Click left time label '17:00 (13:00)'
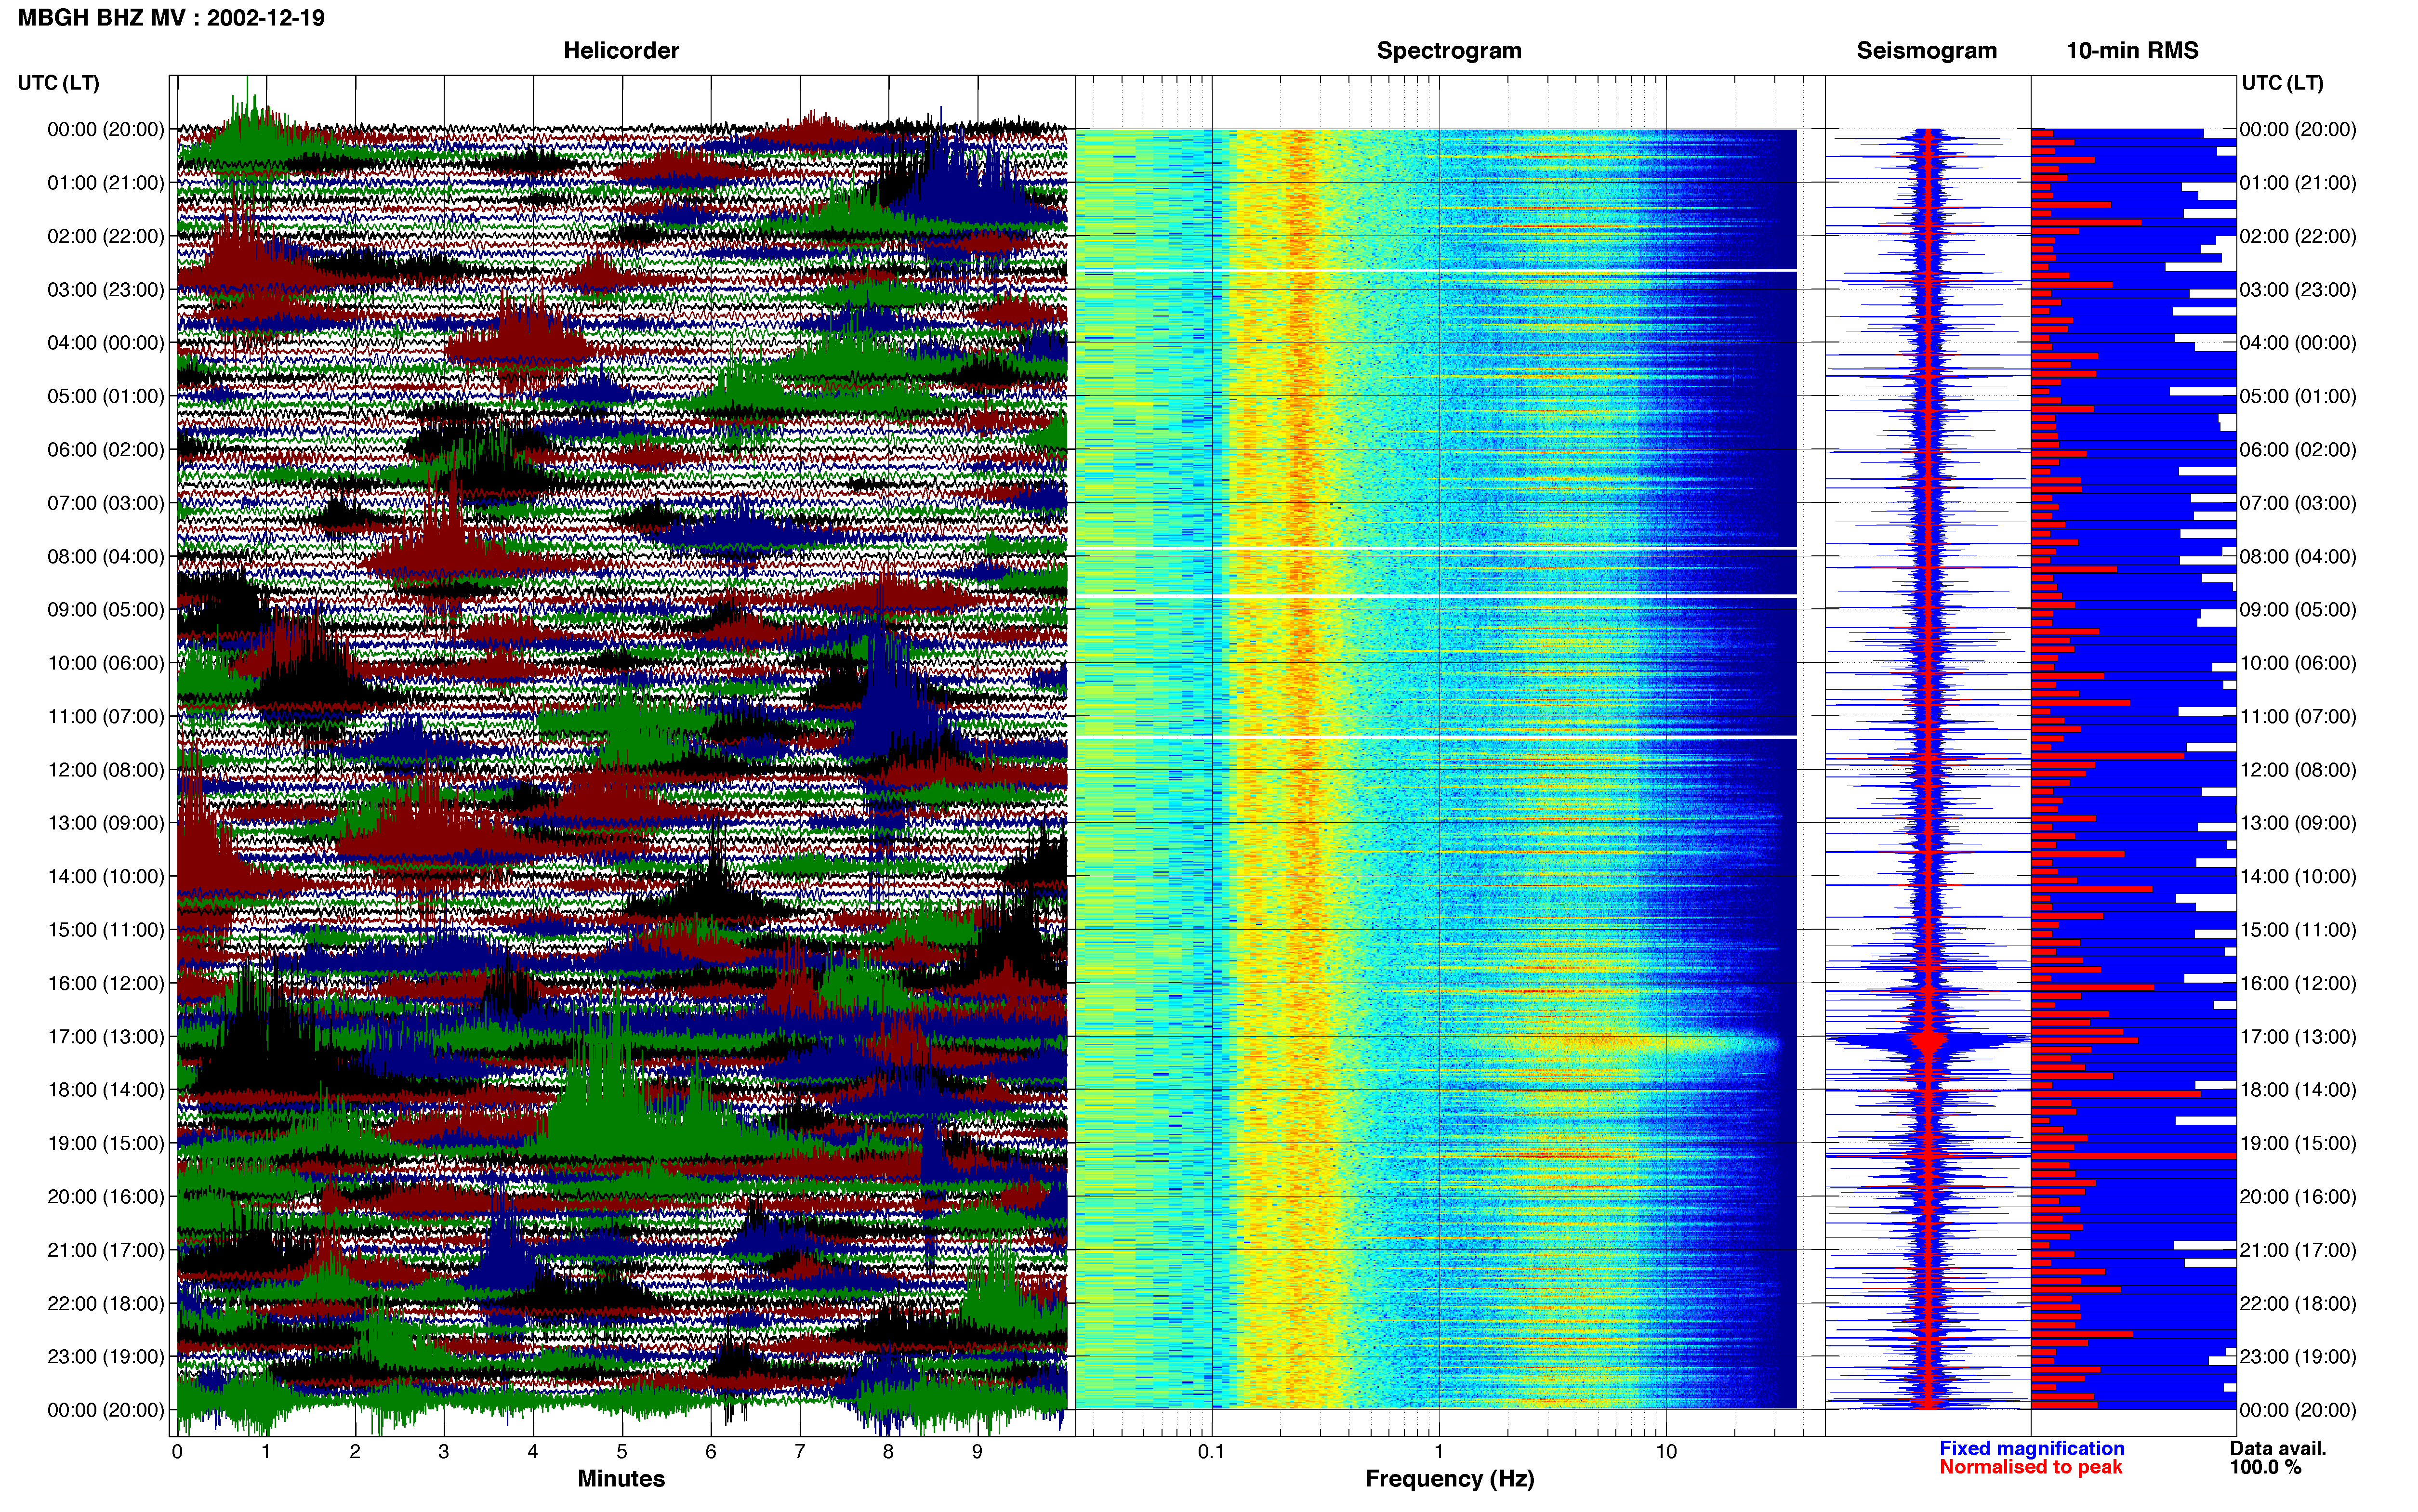2418x1512 pixels. [106, 1037]
